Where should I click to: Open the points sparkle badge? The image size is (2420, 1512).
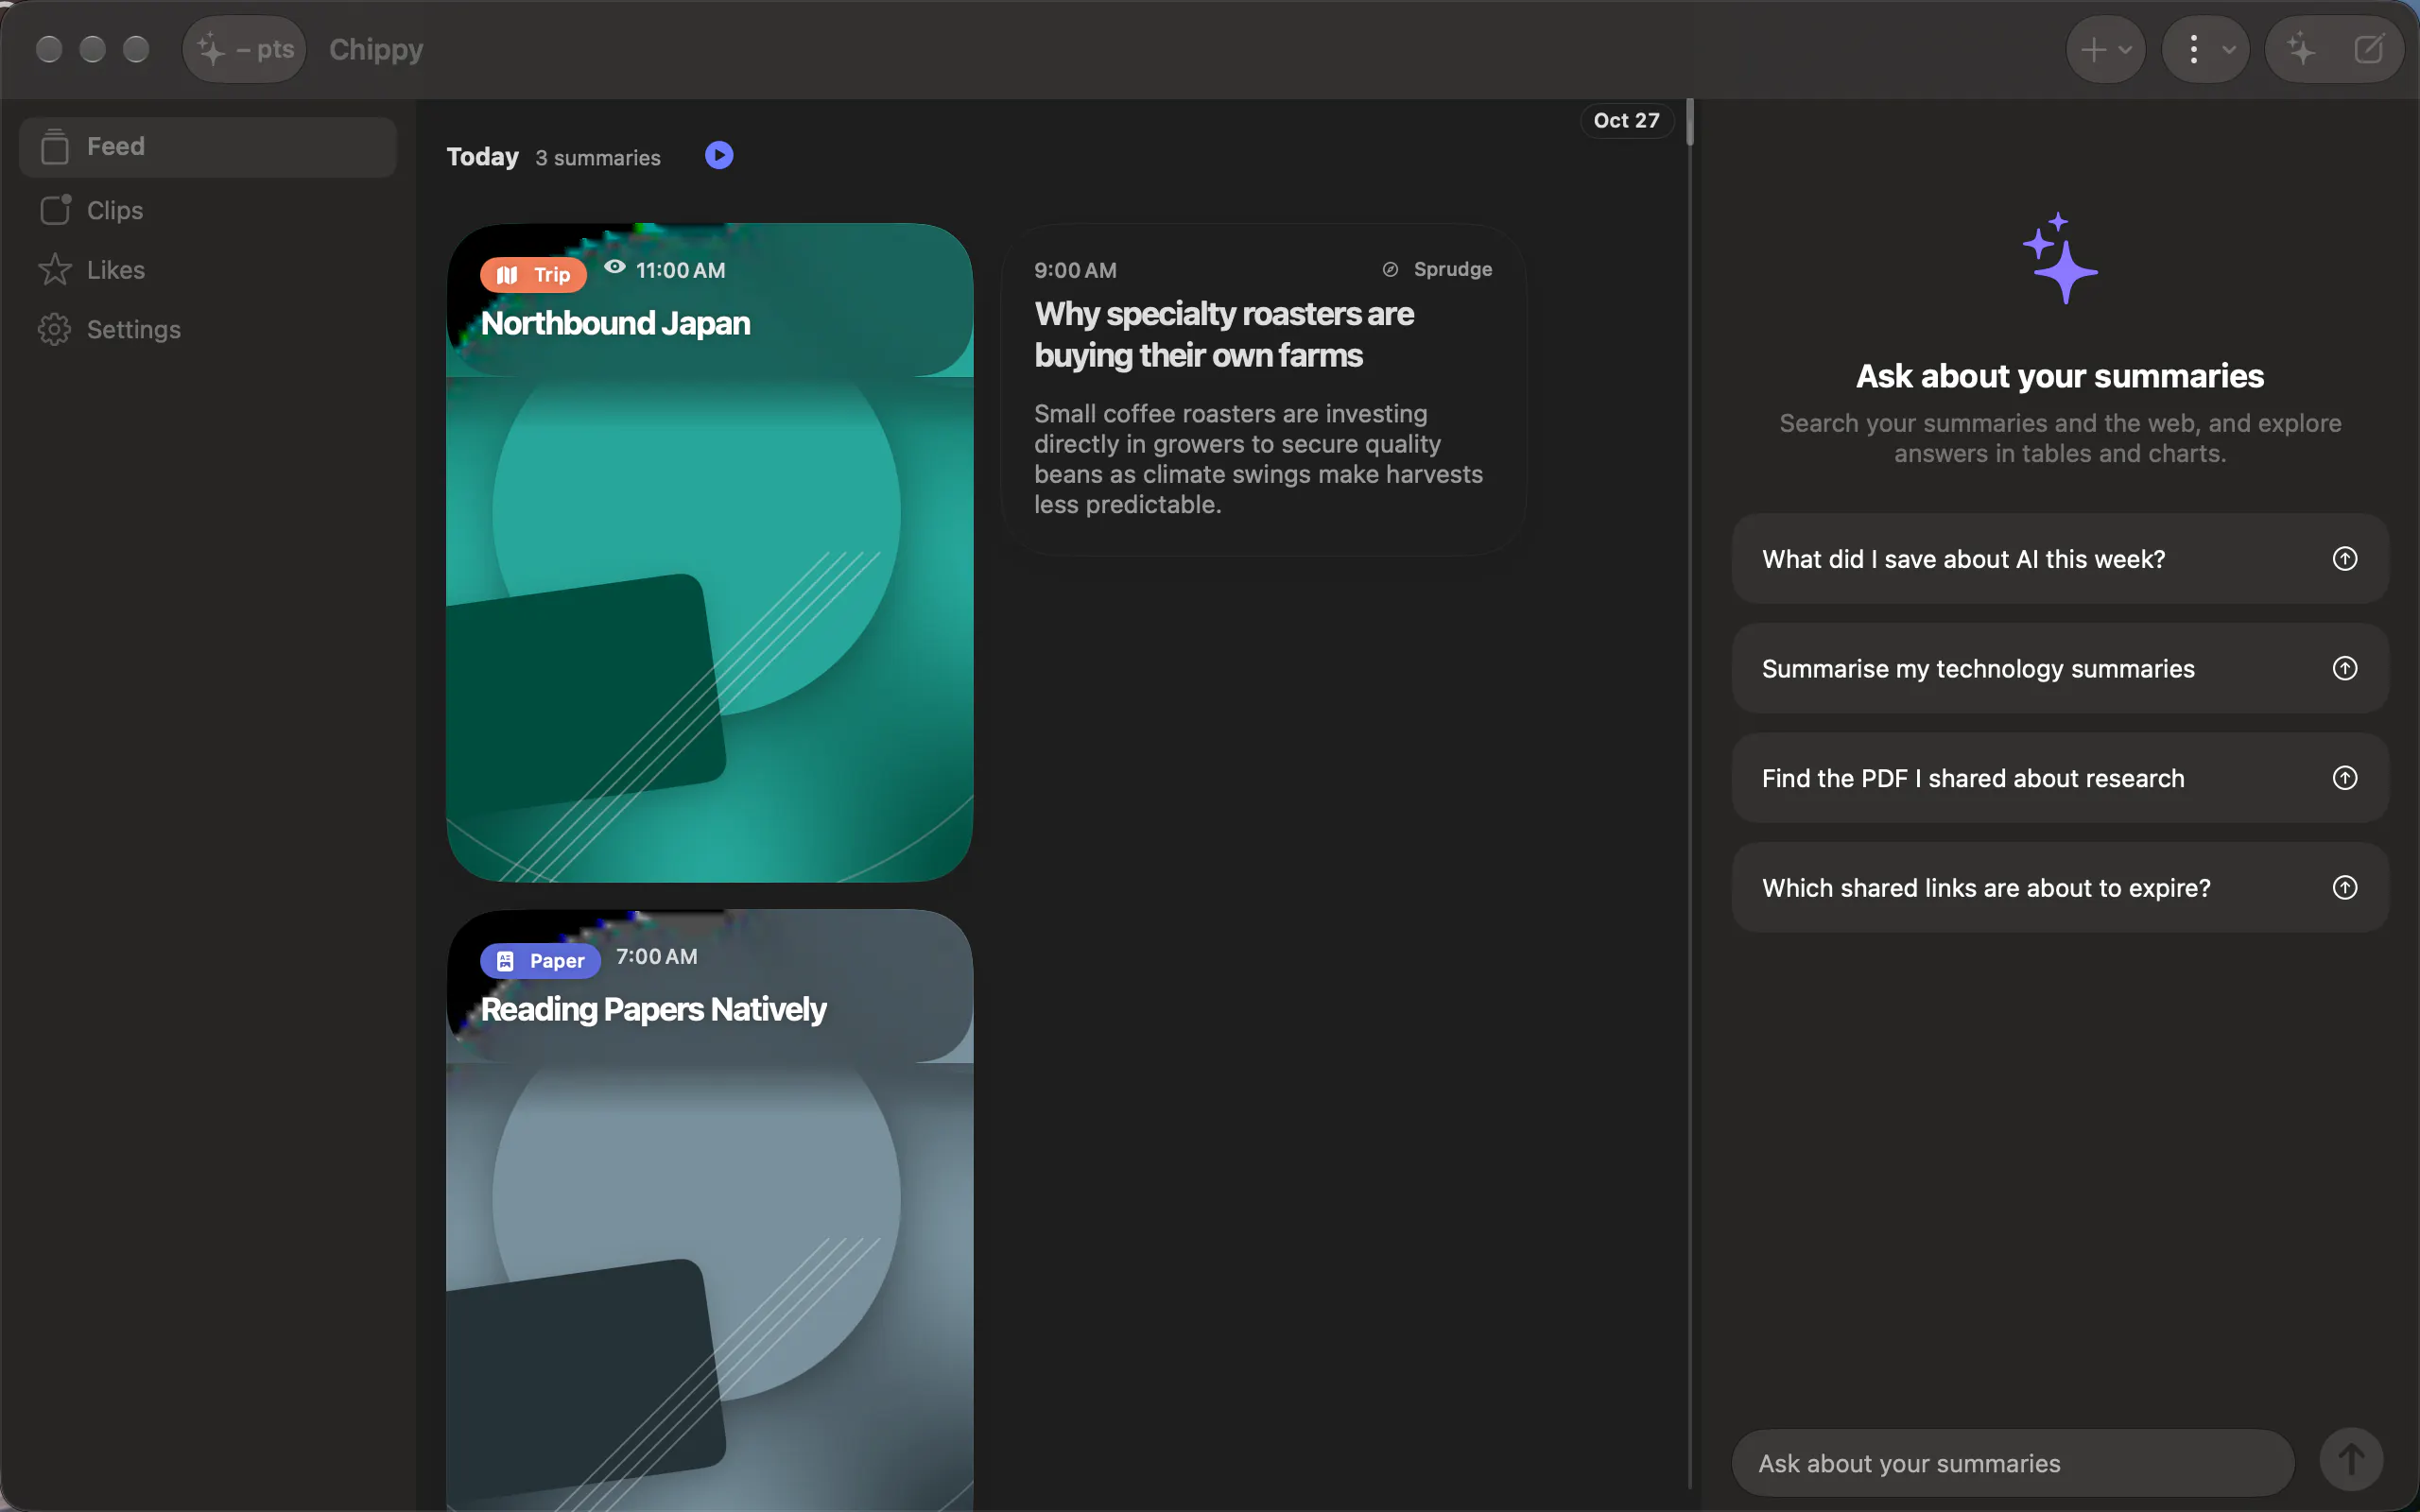pos(244,49)
